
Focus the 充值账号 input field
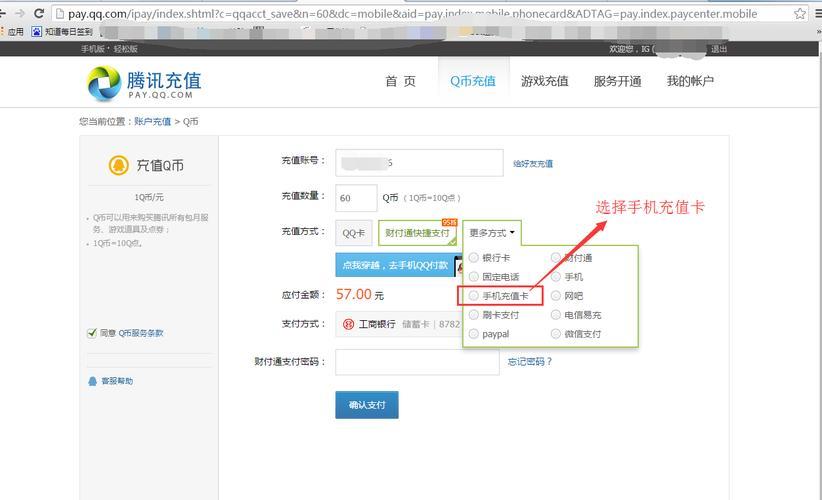pyautogui.click(x=419, y=163)
